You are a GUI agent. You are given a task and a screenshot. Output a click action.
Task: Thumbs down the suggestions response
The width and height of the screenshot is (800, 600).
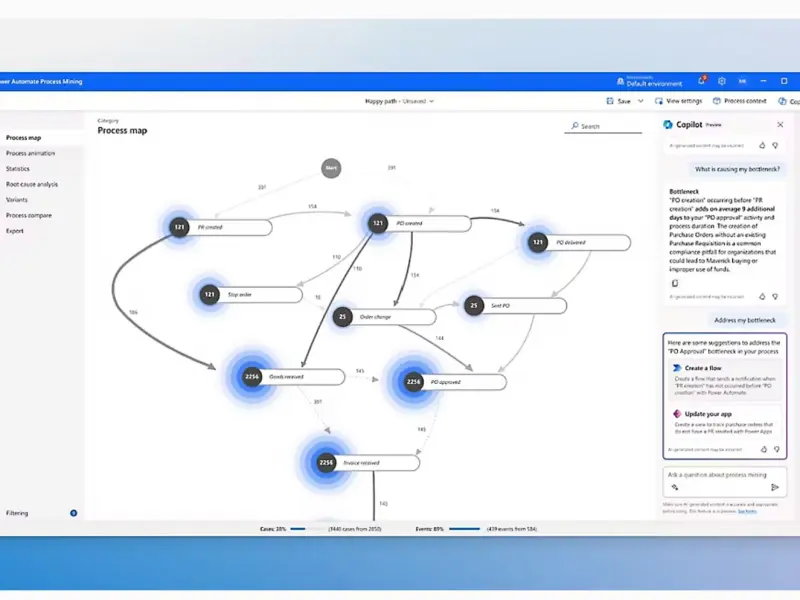point(775,450)
